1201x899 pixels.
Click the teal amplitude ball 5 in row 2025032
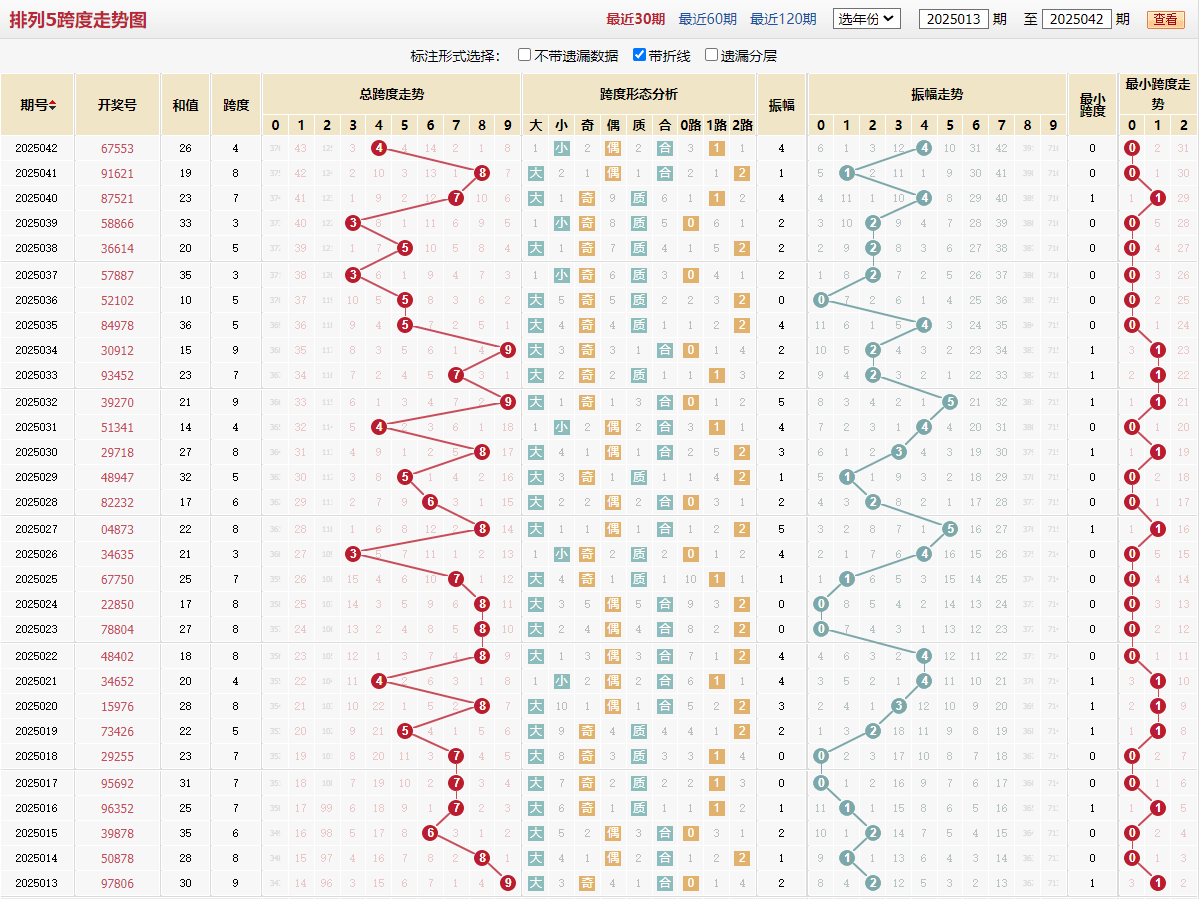tap(950, 402)
